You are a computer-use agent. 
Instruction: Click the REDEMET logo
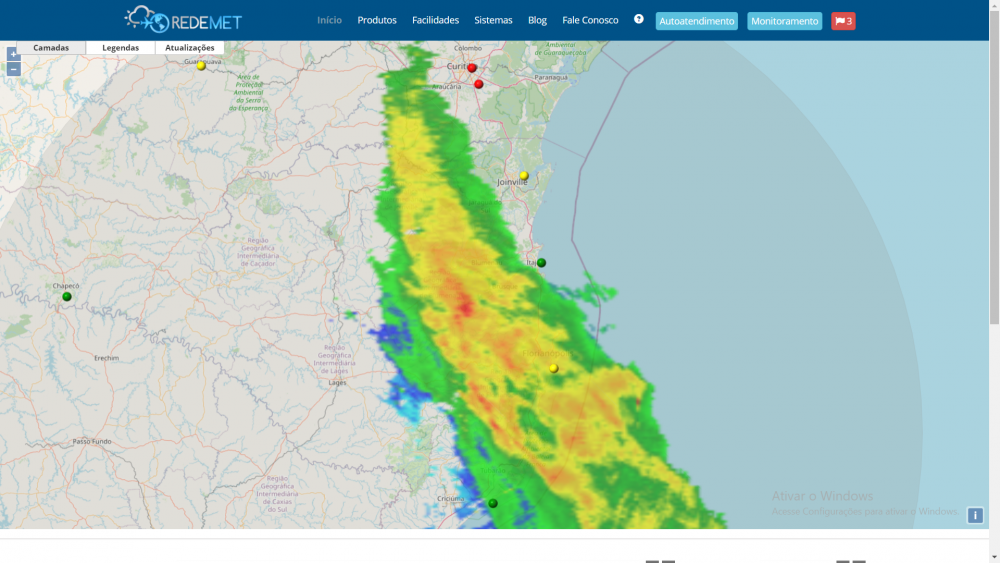point(183,19)
